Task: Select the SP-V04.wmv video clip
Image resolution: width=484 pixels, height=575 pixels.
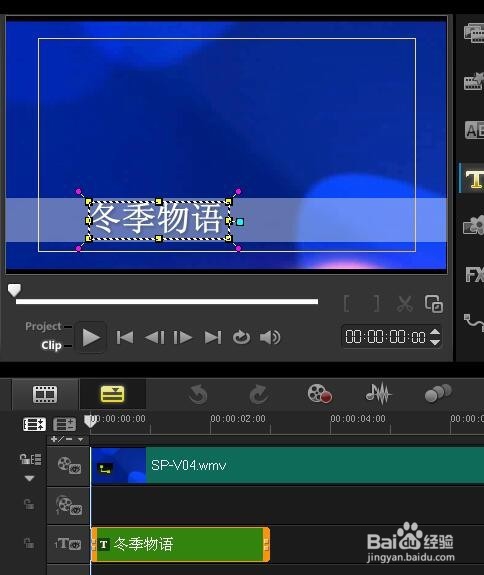Action: point(287,466)
